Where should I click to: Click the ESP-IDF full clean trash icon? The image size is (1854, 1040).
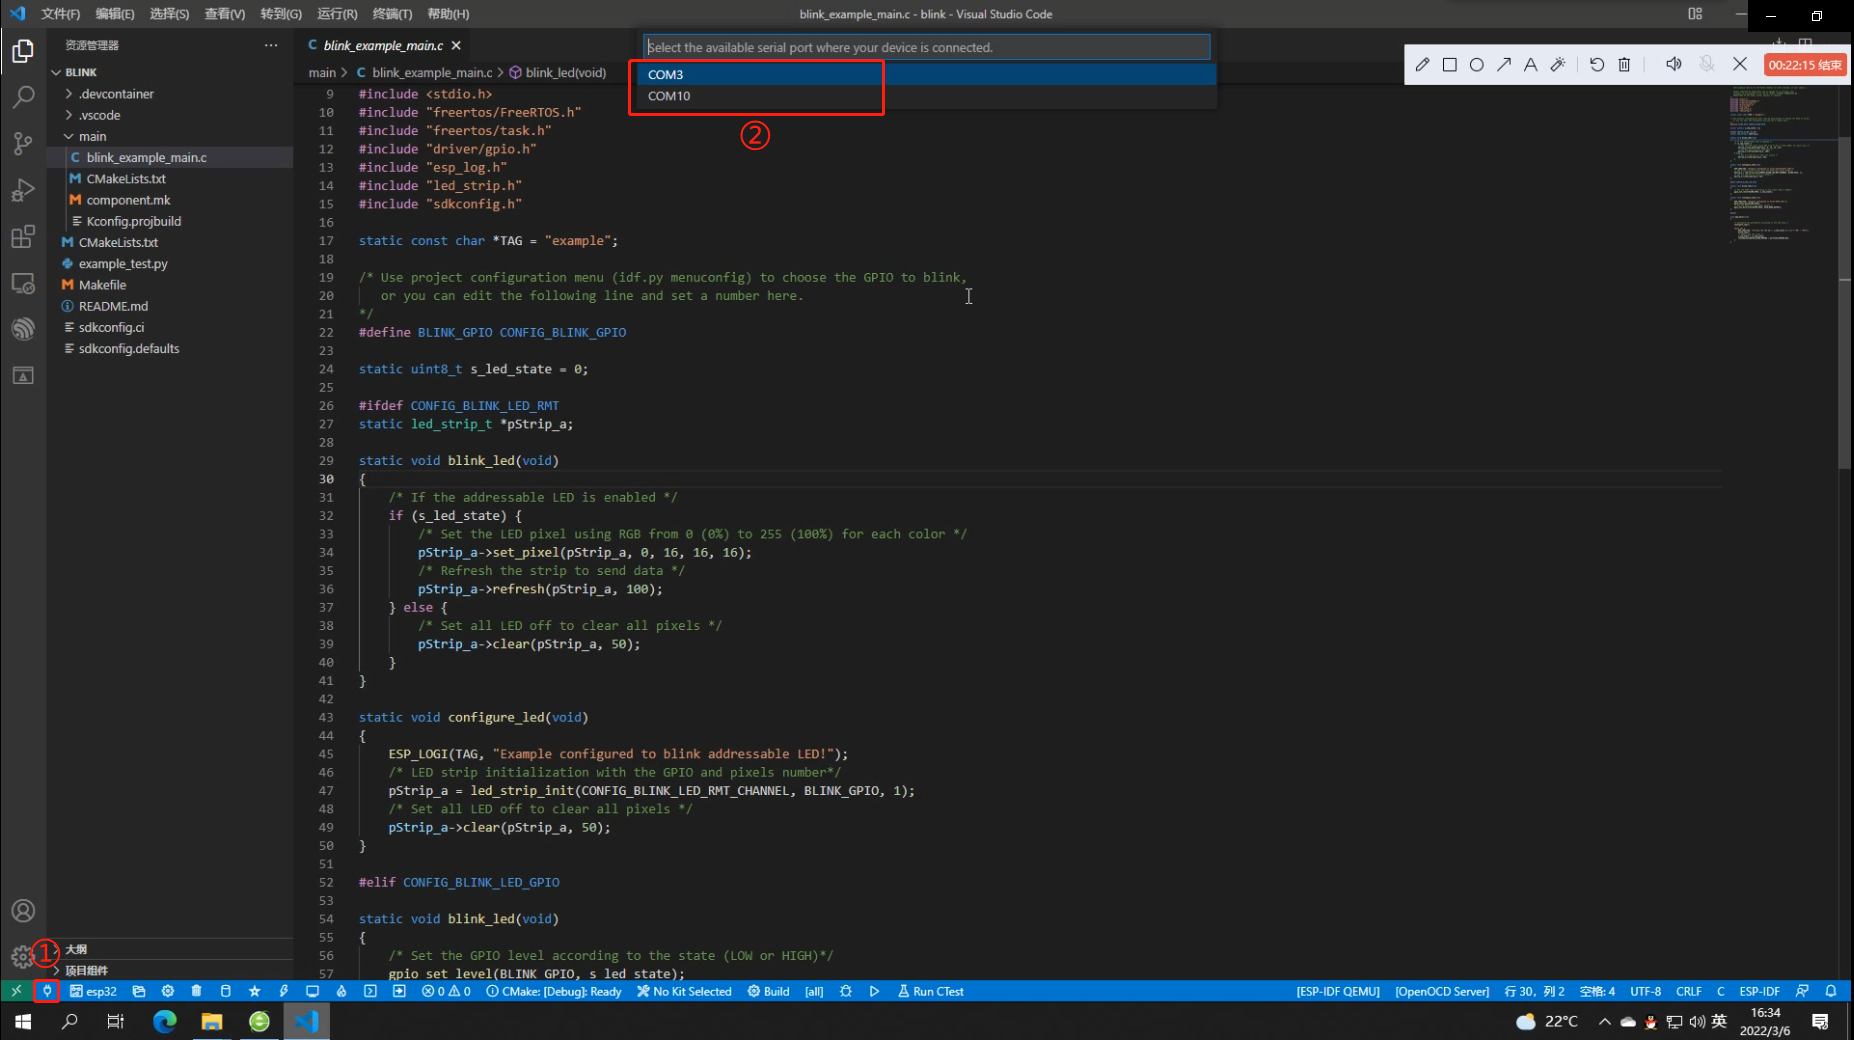pyautogui.click(x=197, y=991)
